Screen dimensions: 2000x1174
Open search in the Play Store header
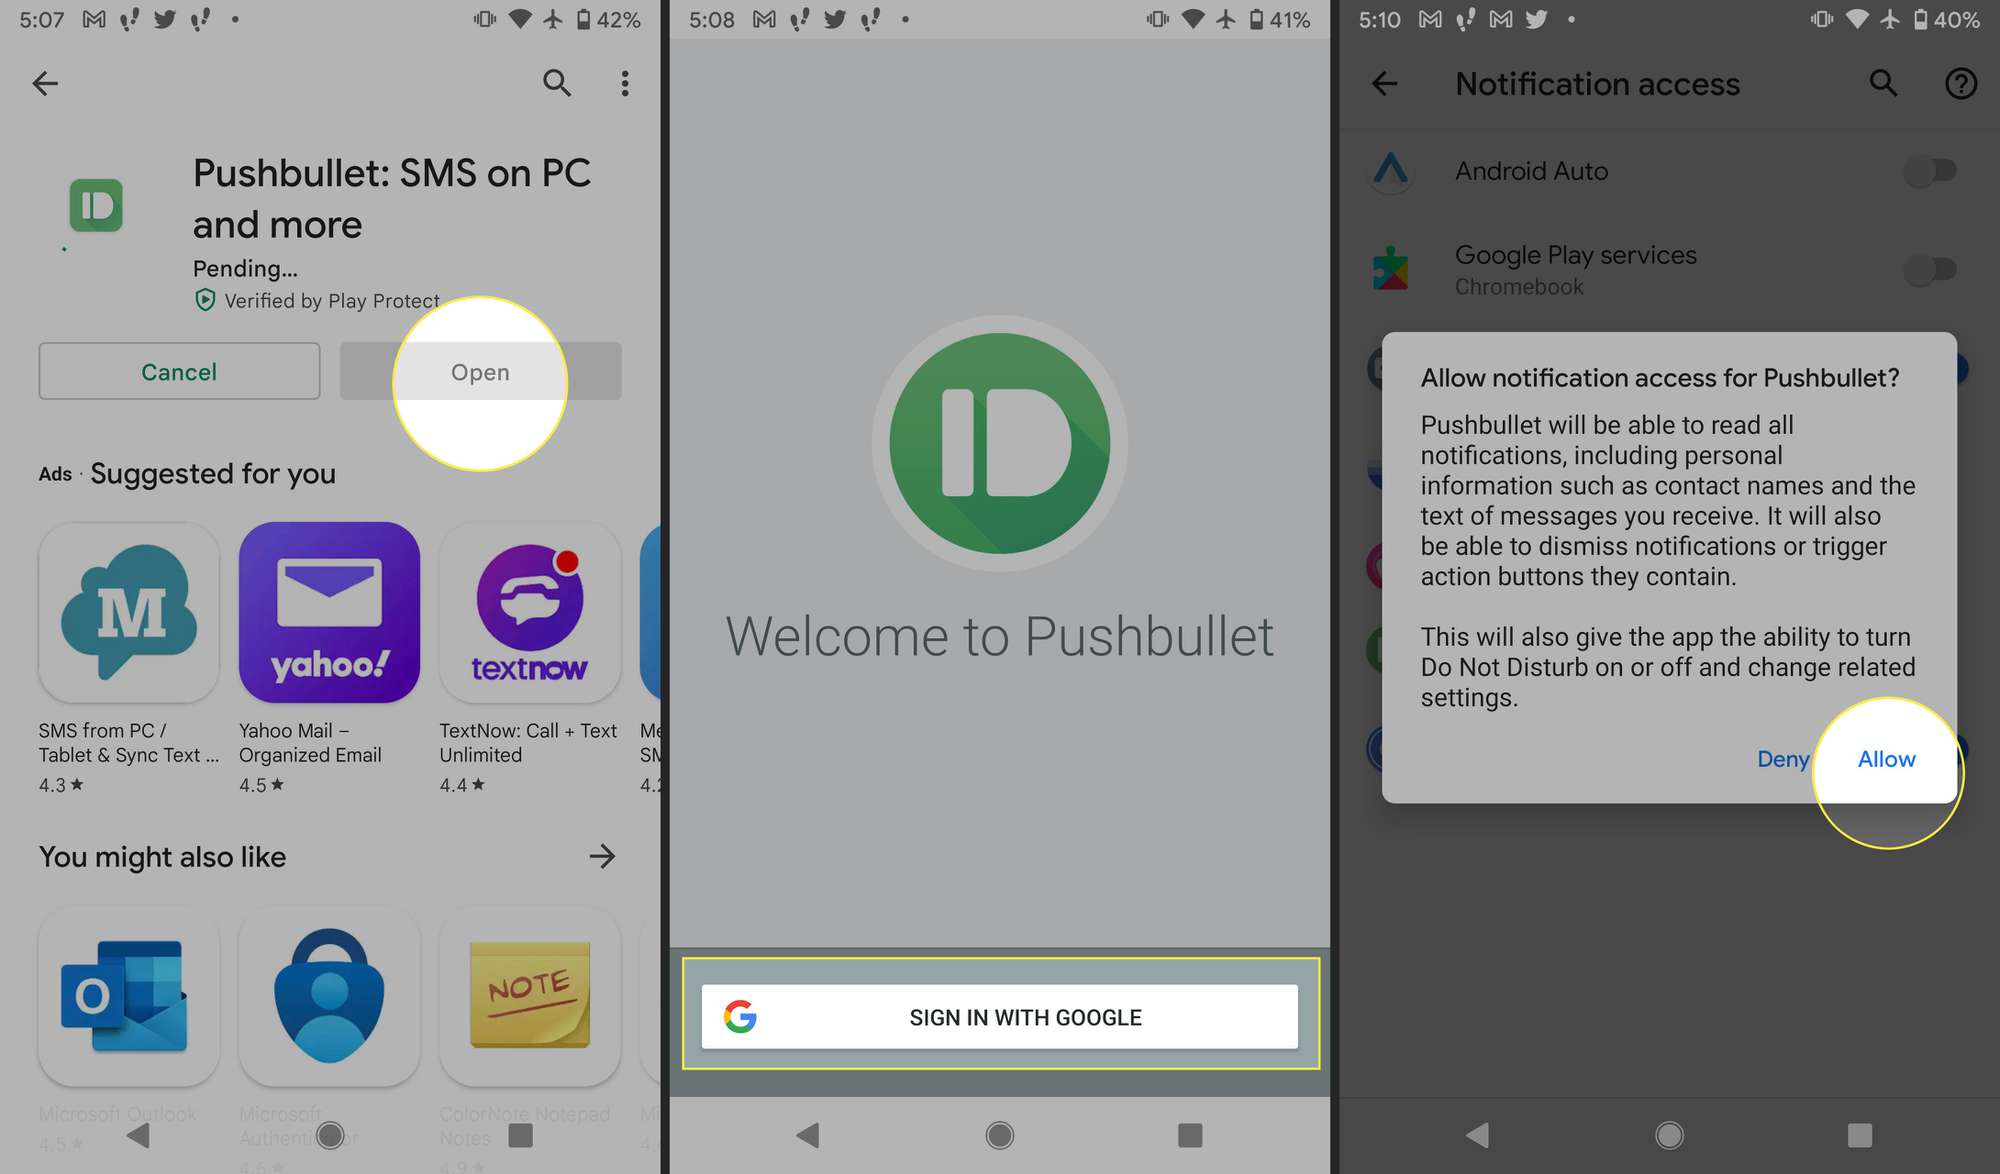(557, 83)
